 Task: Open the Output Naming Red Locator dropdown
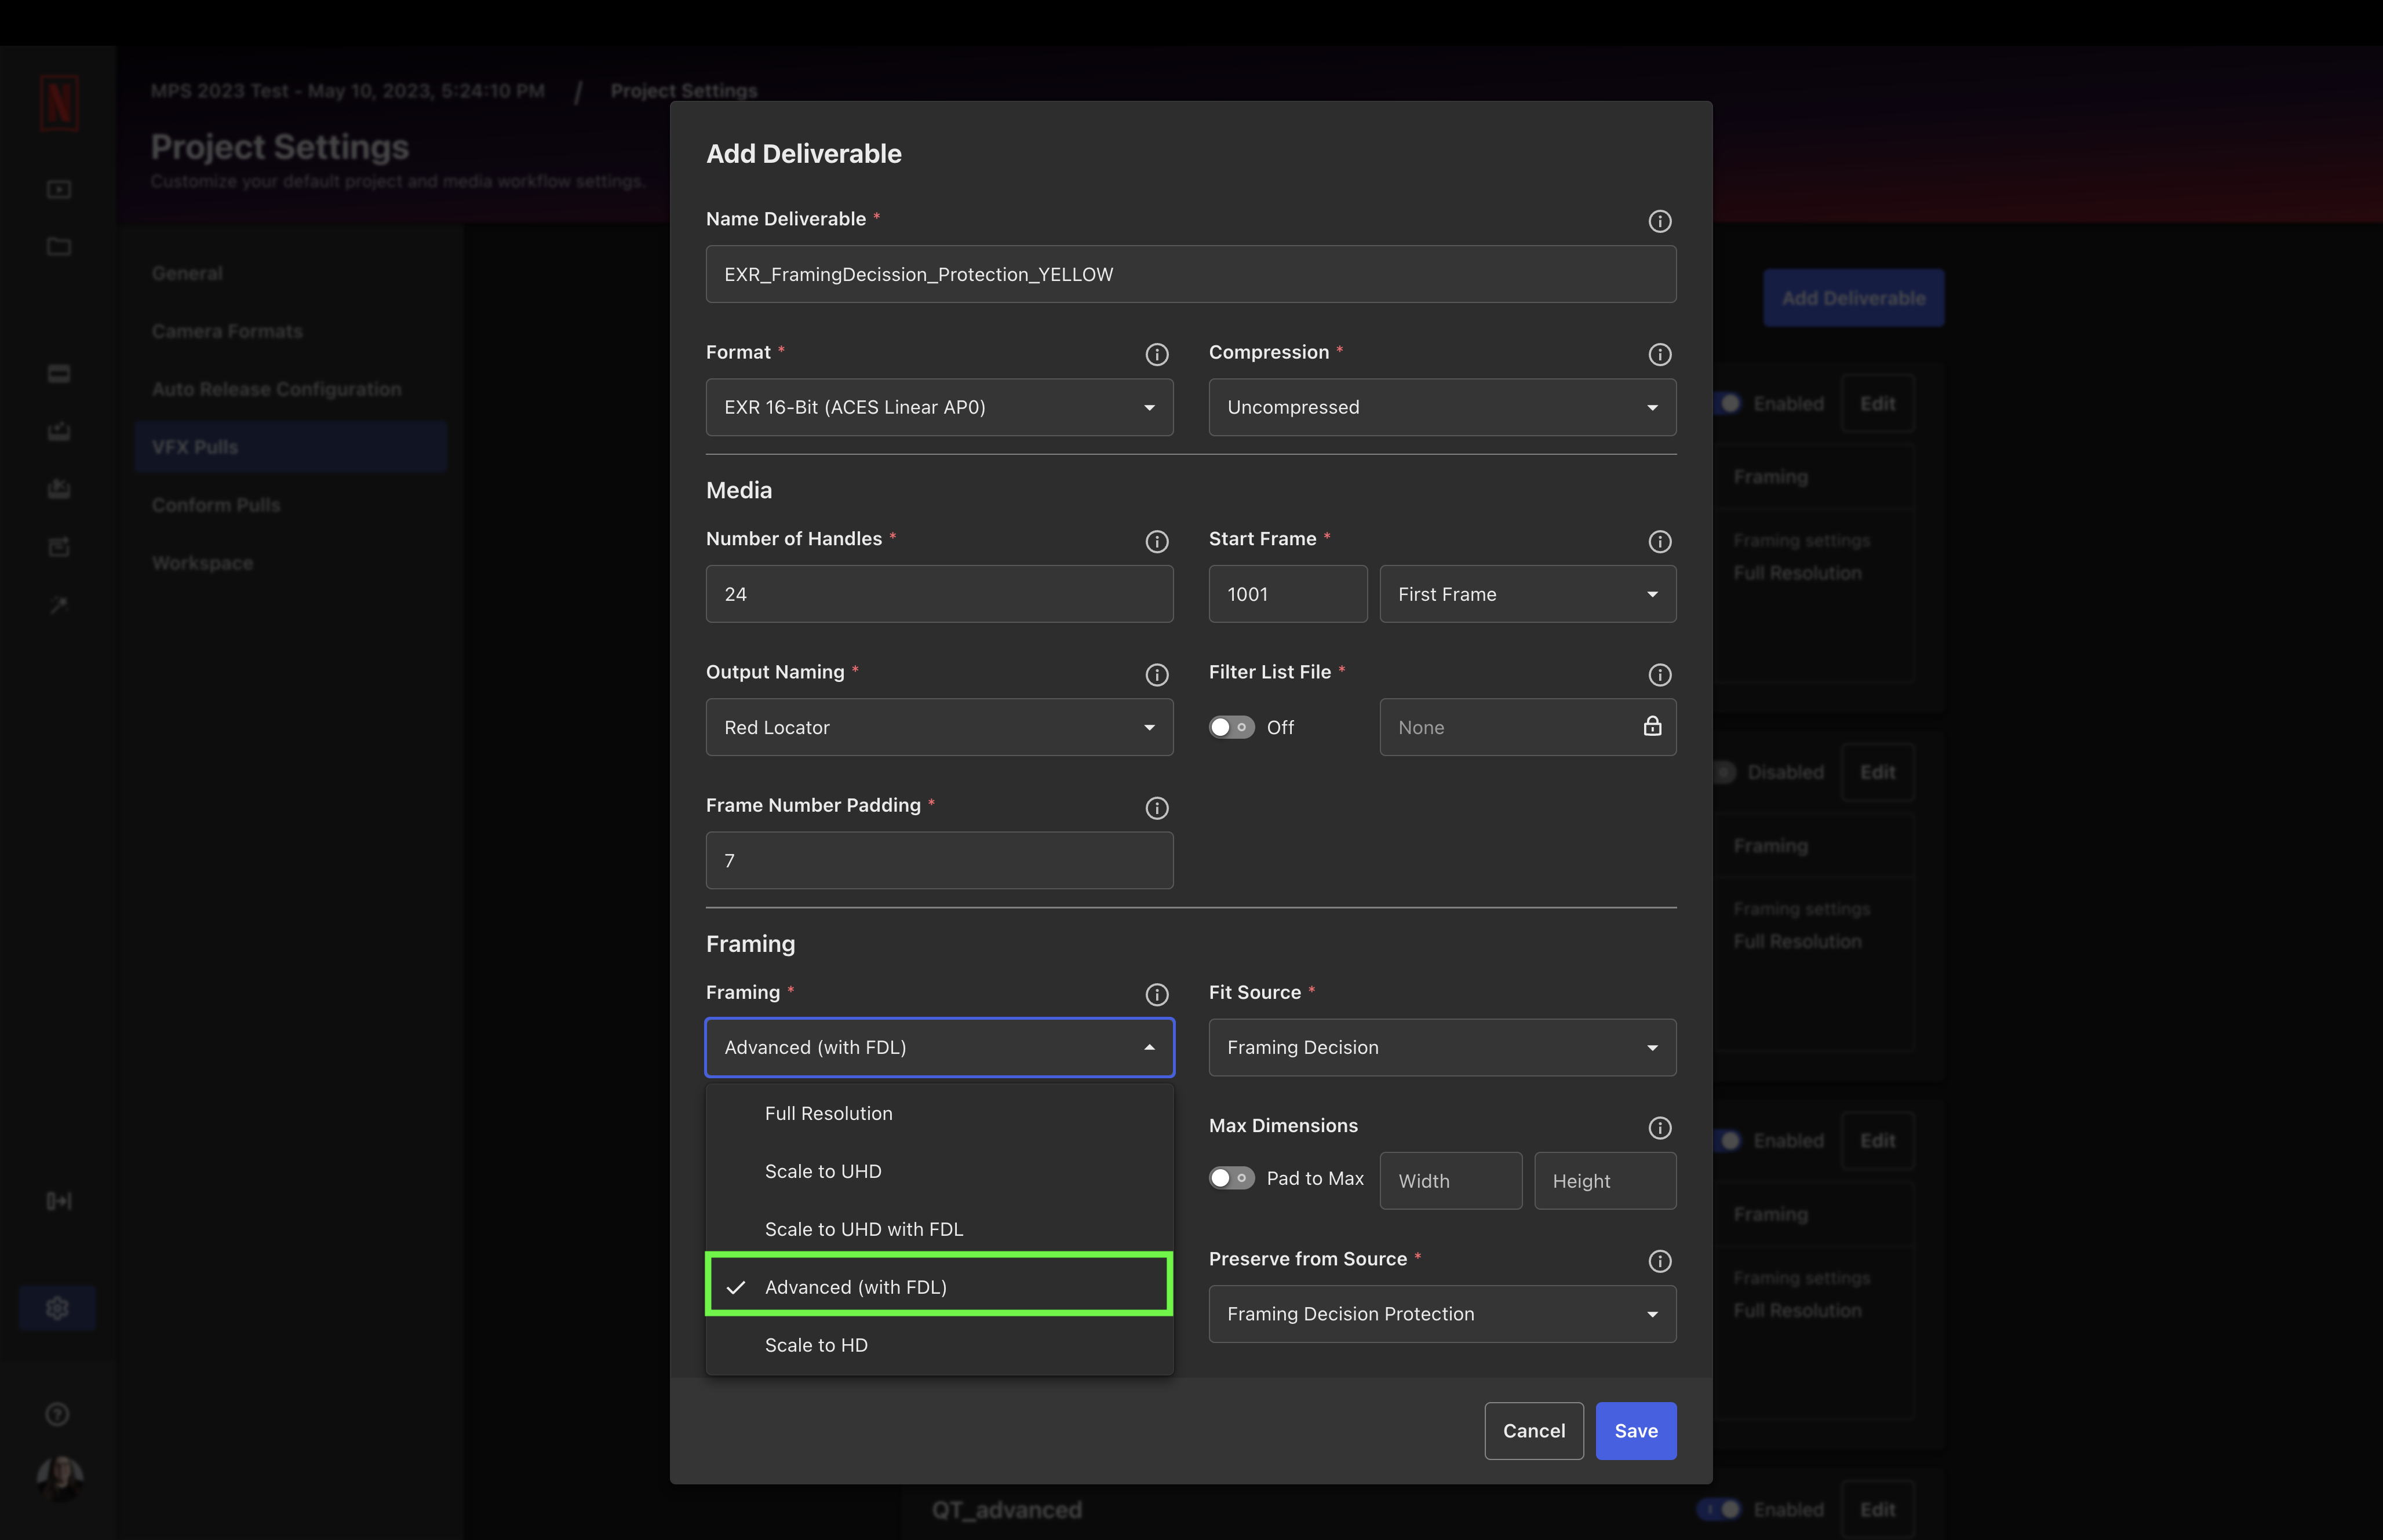pos(939,727)
